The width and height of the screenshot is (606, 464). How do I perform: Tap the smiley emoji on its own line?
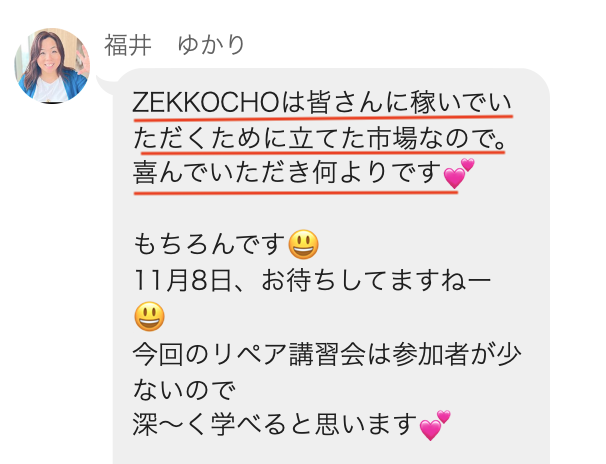pos(150,316)
